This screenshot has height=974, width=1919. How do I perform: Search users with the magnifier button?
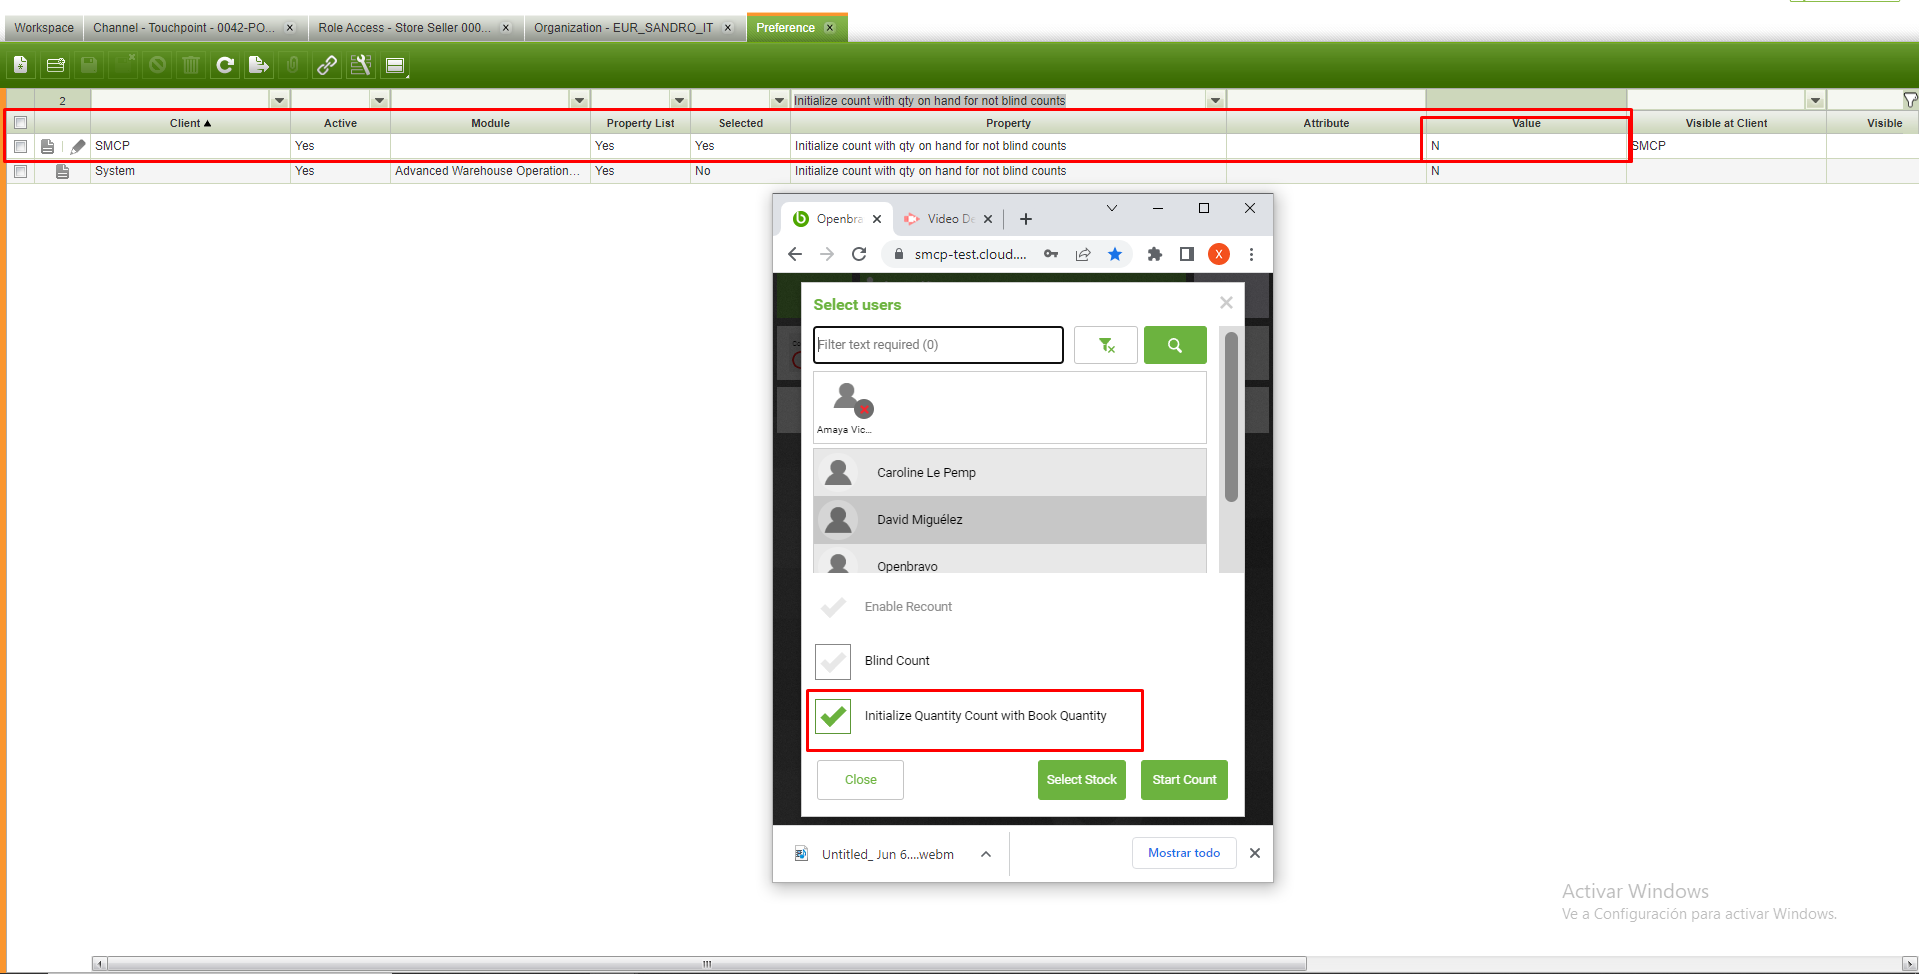1175,345
